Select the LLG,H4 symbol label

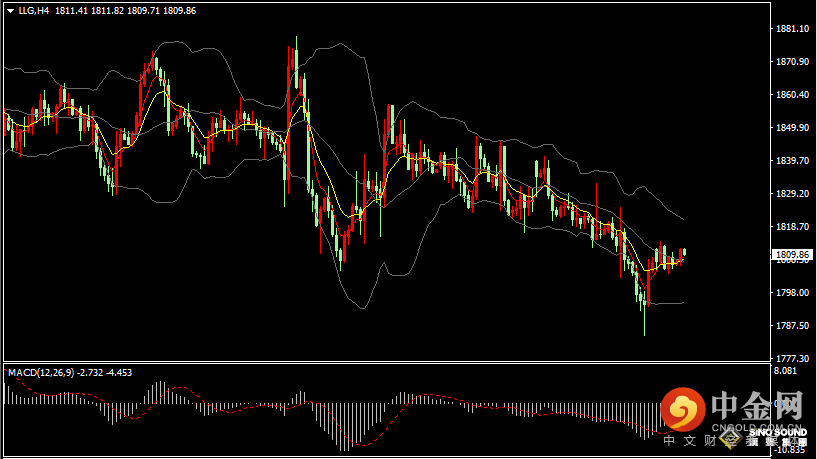[33, 10]
